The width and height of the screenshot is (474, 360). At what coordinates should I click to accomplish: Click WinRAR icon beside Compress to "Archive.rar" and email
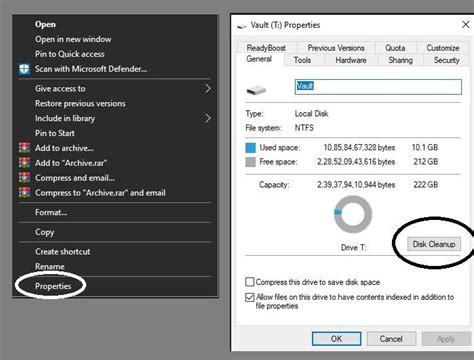pyautogui.click(x=24, y=193)
